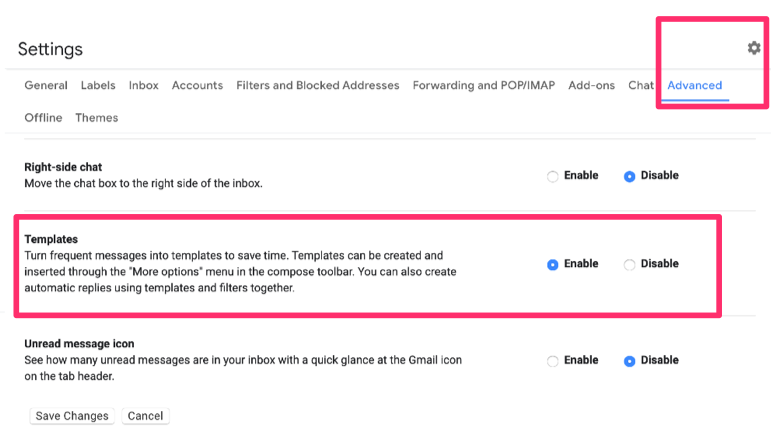Viewport: 771px width, 439px height.
Task: Select Disable for Right-side chat
Action: pyautogui.click(x=629, y=176)
